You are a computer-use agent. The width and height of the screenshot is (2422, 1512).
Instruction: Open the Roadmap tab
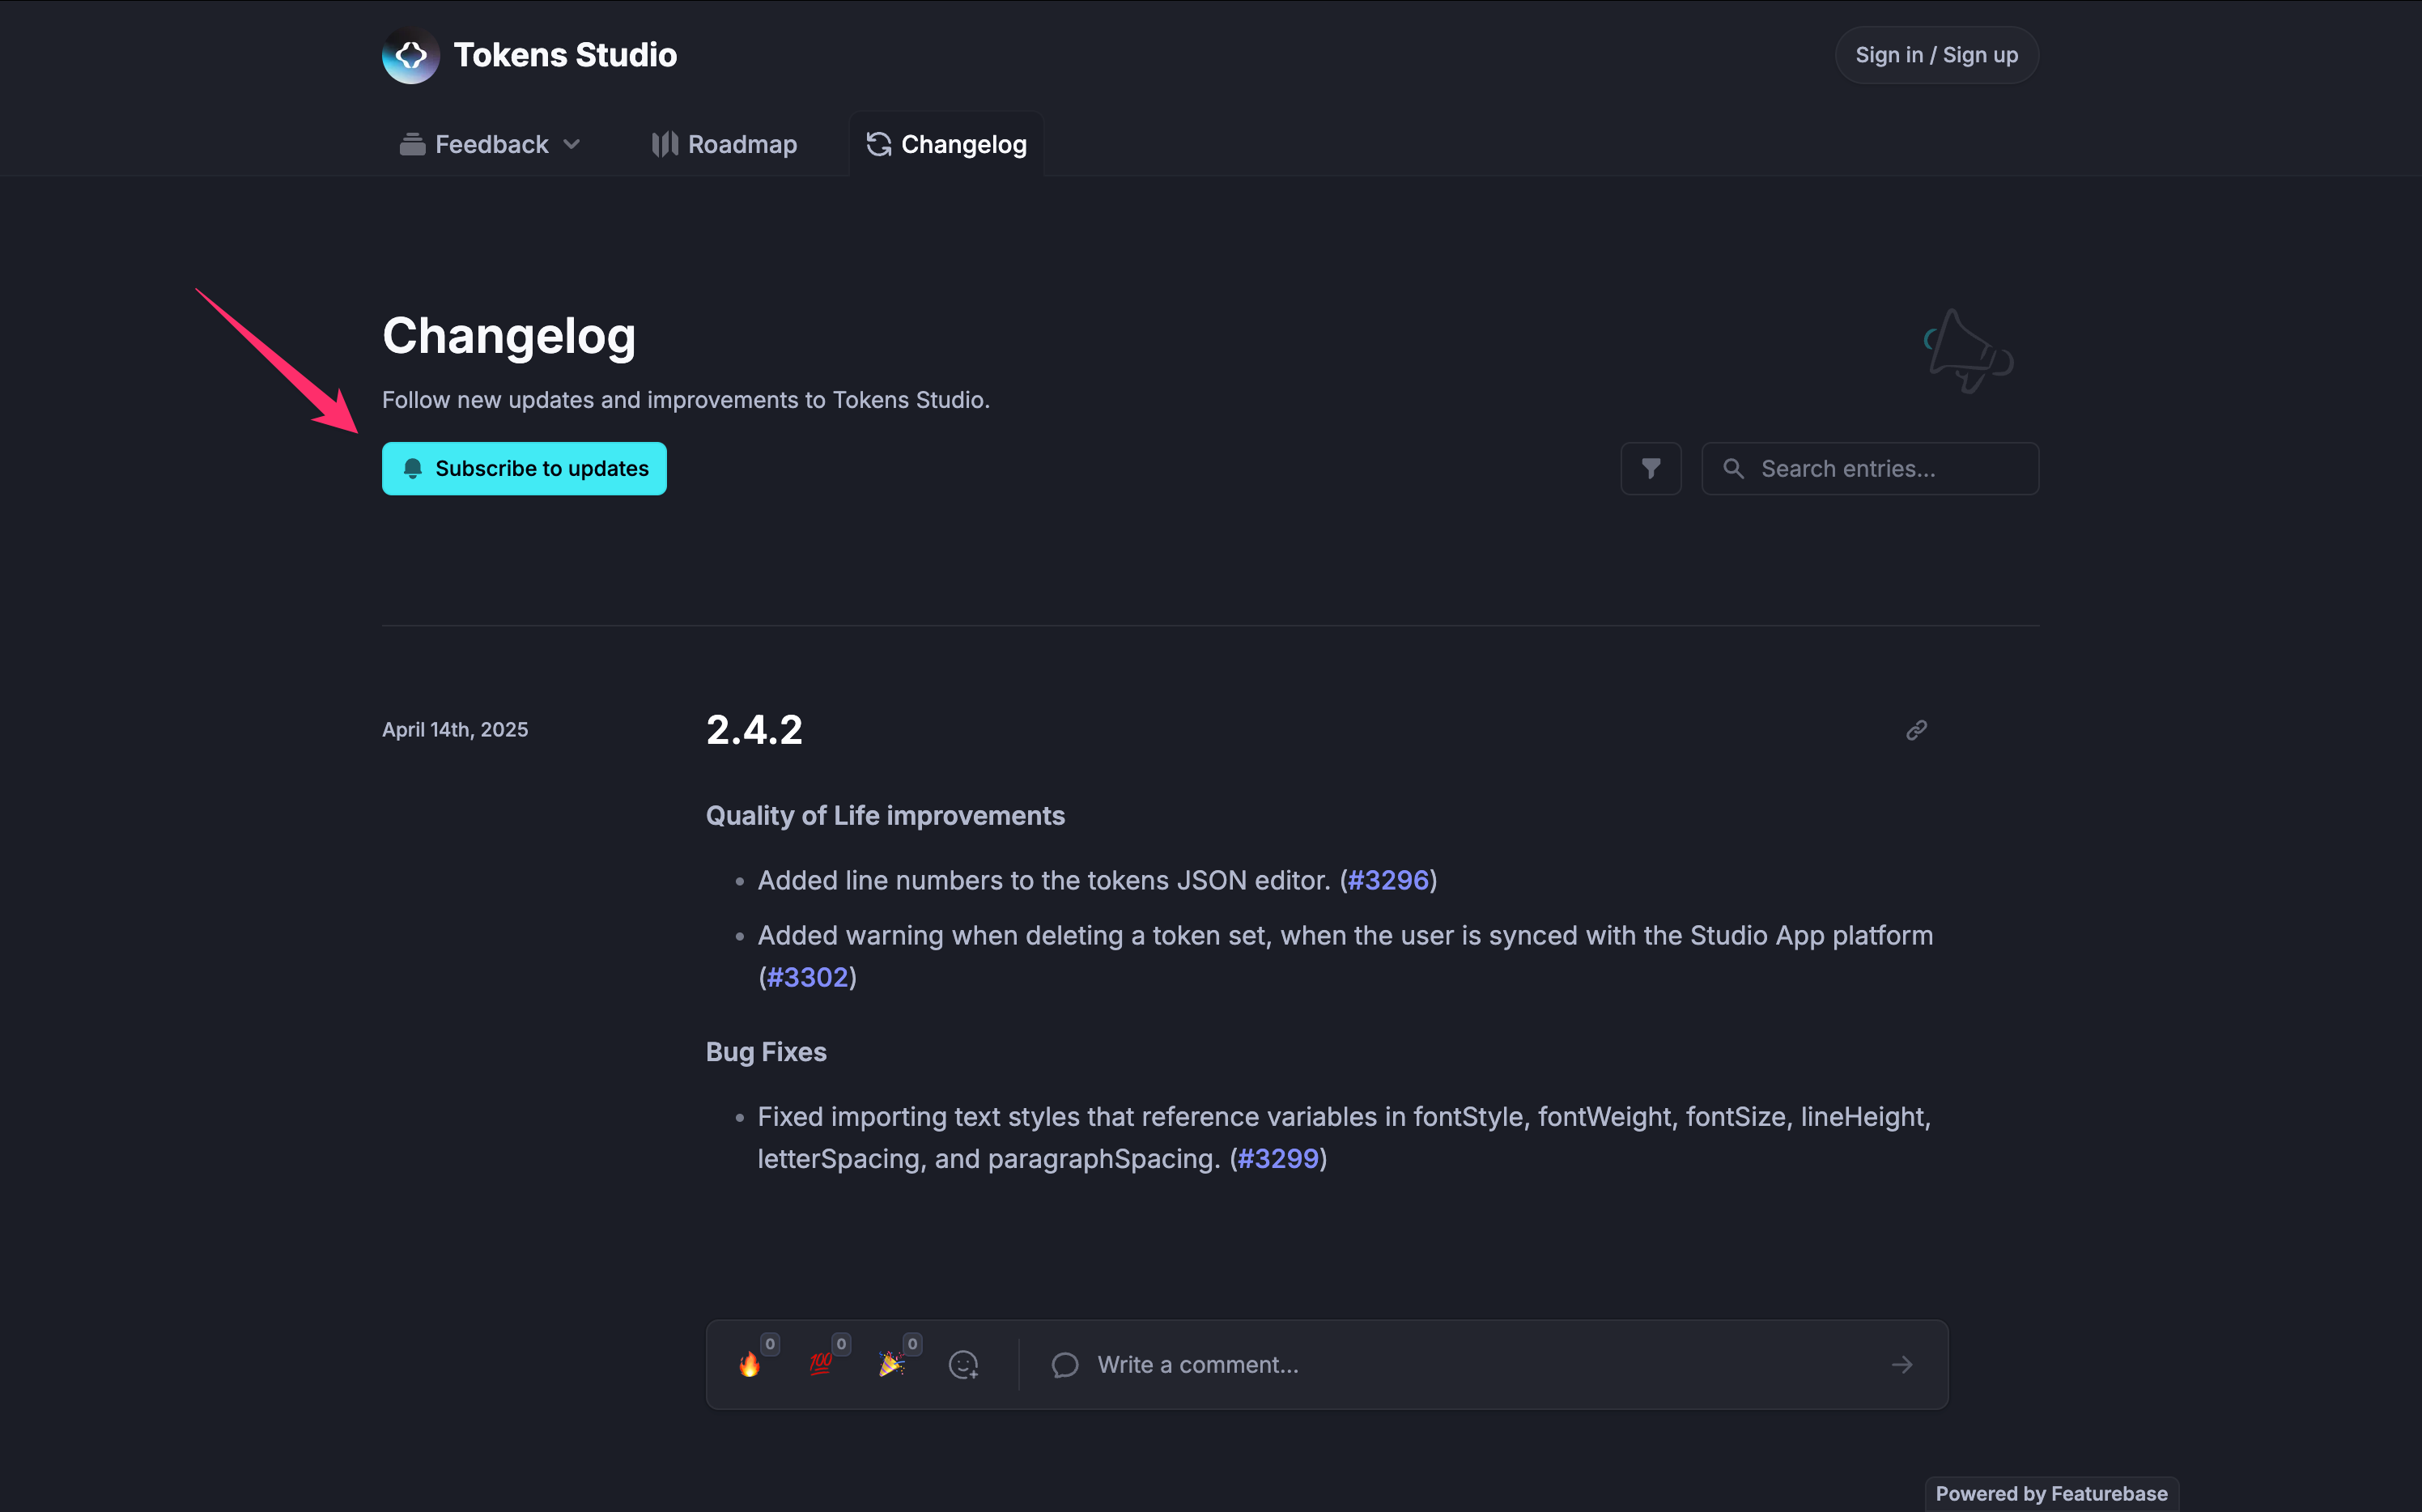[x=724, y=144]
